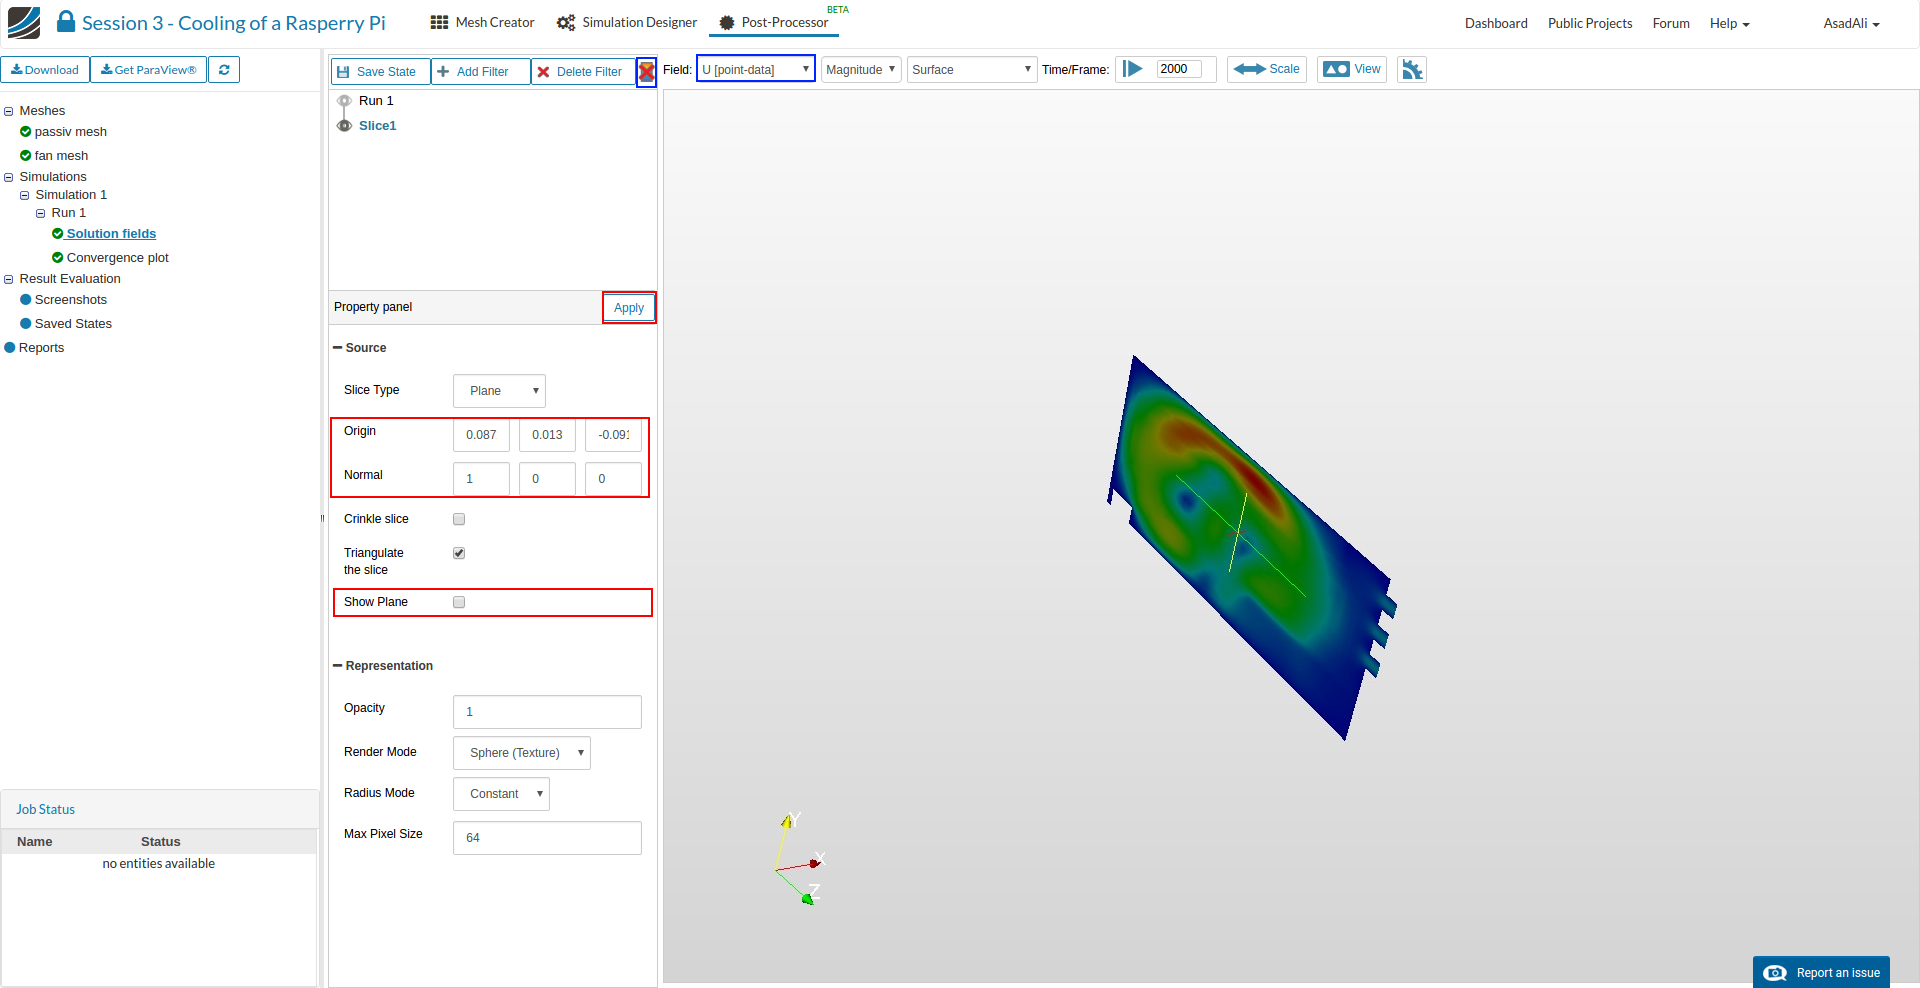Open the Field U [point-data] dropdown

pos(755,69)
